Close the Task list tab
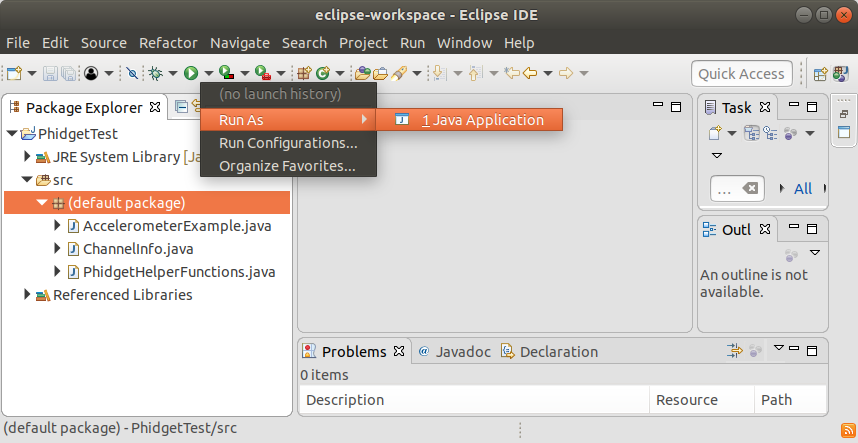Image resolution: width=858 pixels, height=443 pixels. click(765, 107)
